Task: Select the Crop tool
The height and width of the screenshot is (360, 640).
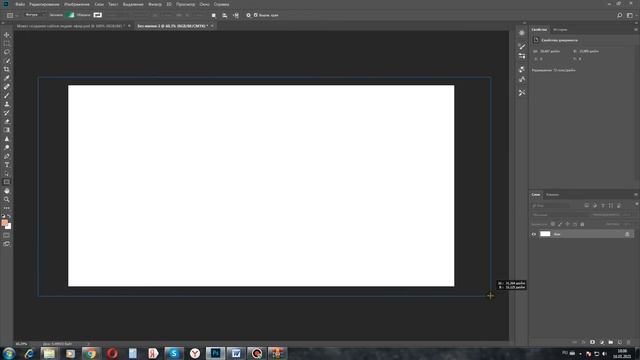Action: pyautogui.click(x=7, y=69)
